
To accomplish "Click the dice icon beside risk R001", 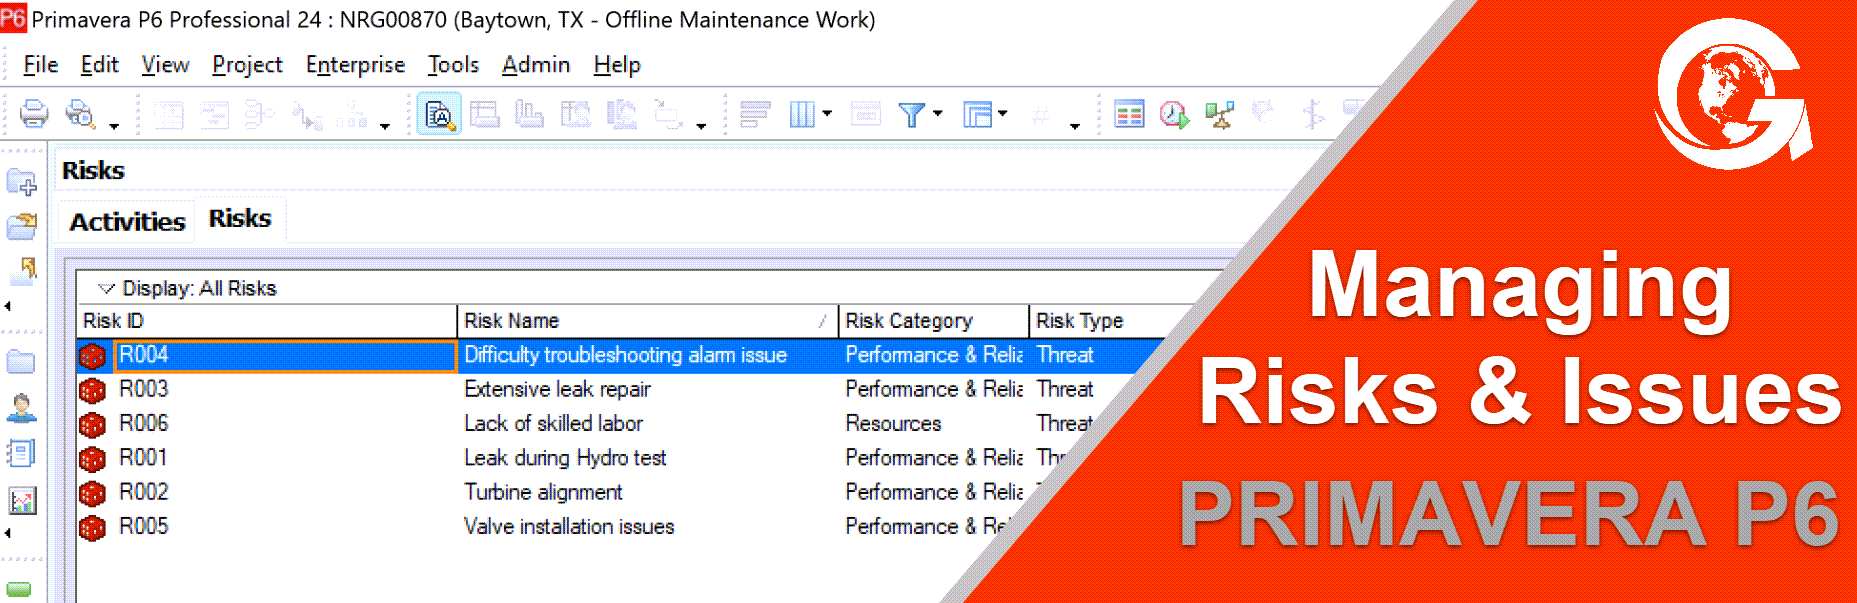I will click(92, 459).
